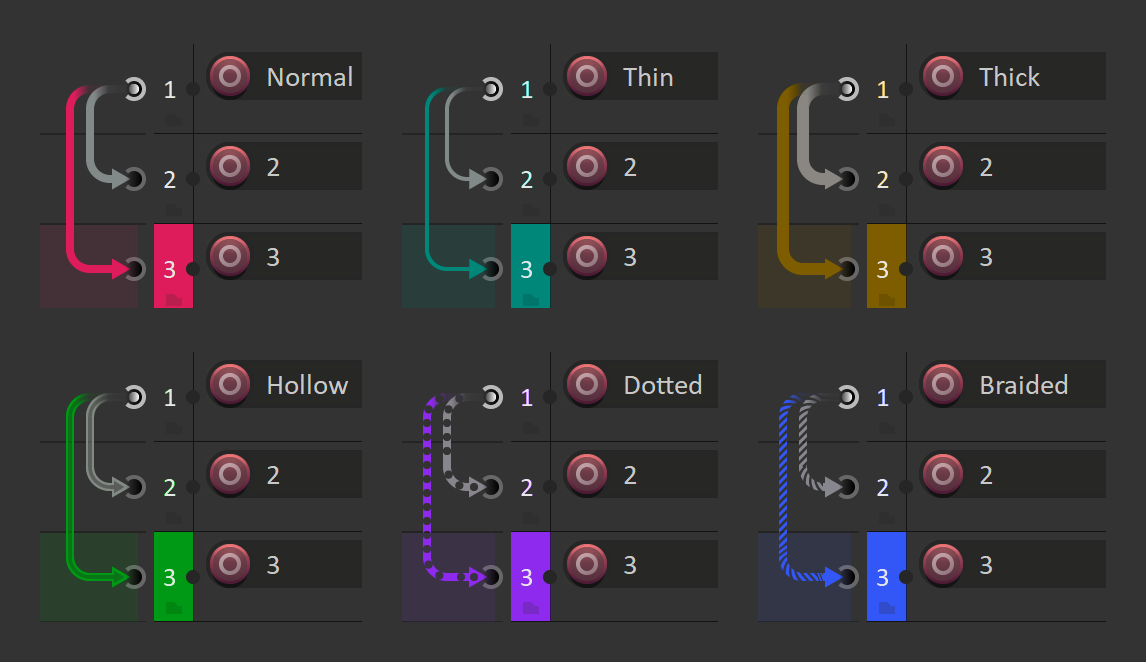Click the row 2 red icon in the Braided panel
The image size is (1146, 662).
coord(942,474)
